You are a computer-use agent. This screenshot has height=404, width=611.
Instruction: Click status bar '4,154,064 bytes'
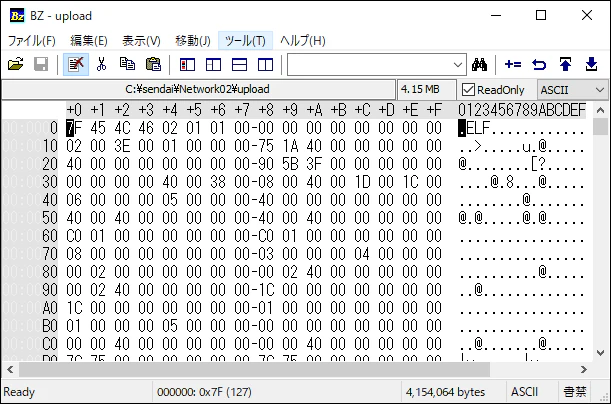tap(445, 392)
